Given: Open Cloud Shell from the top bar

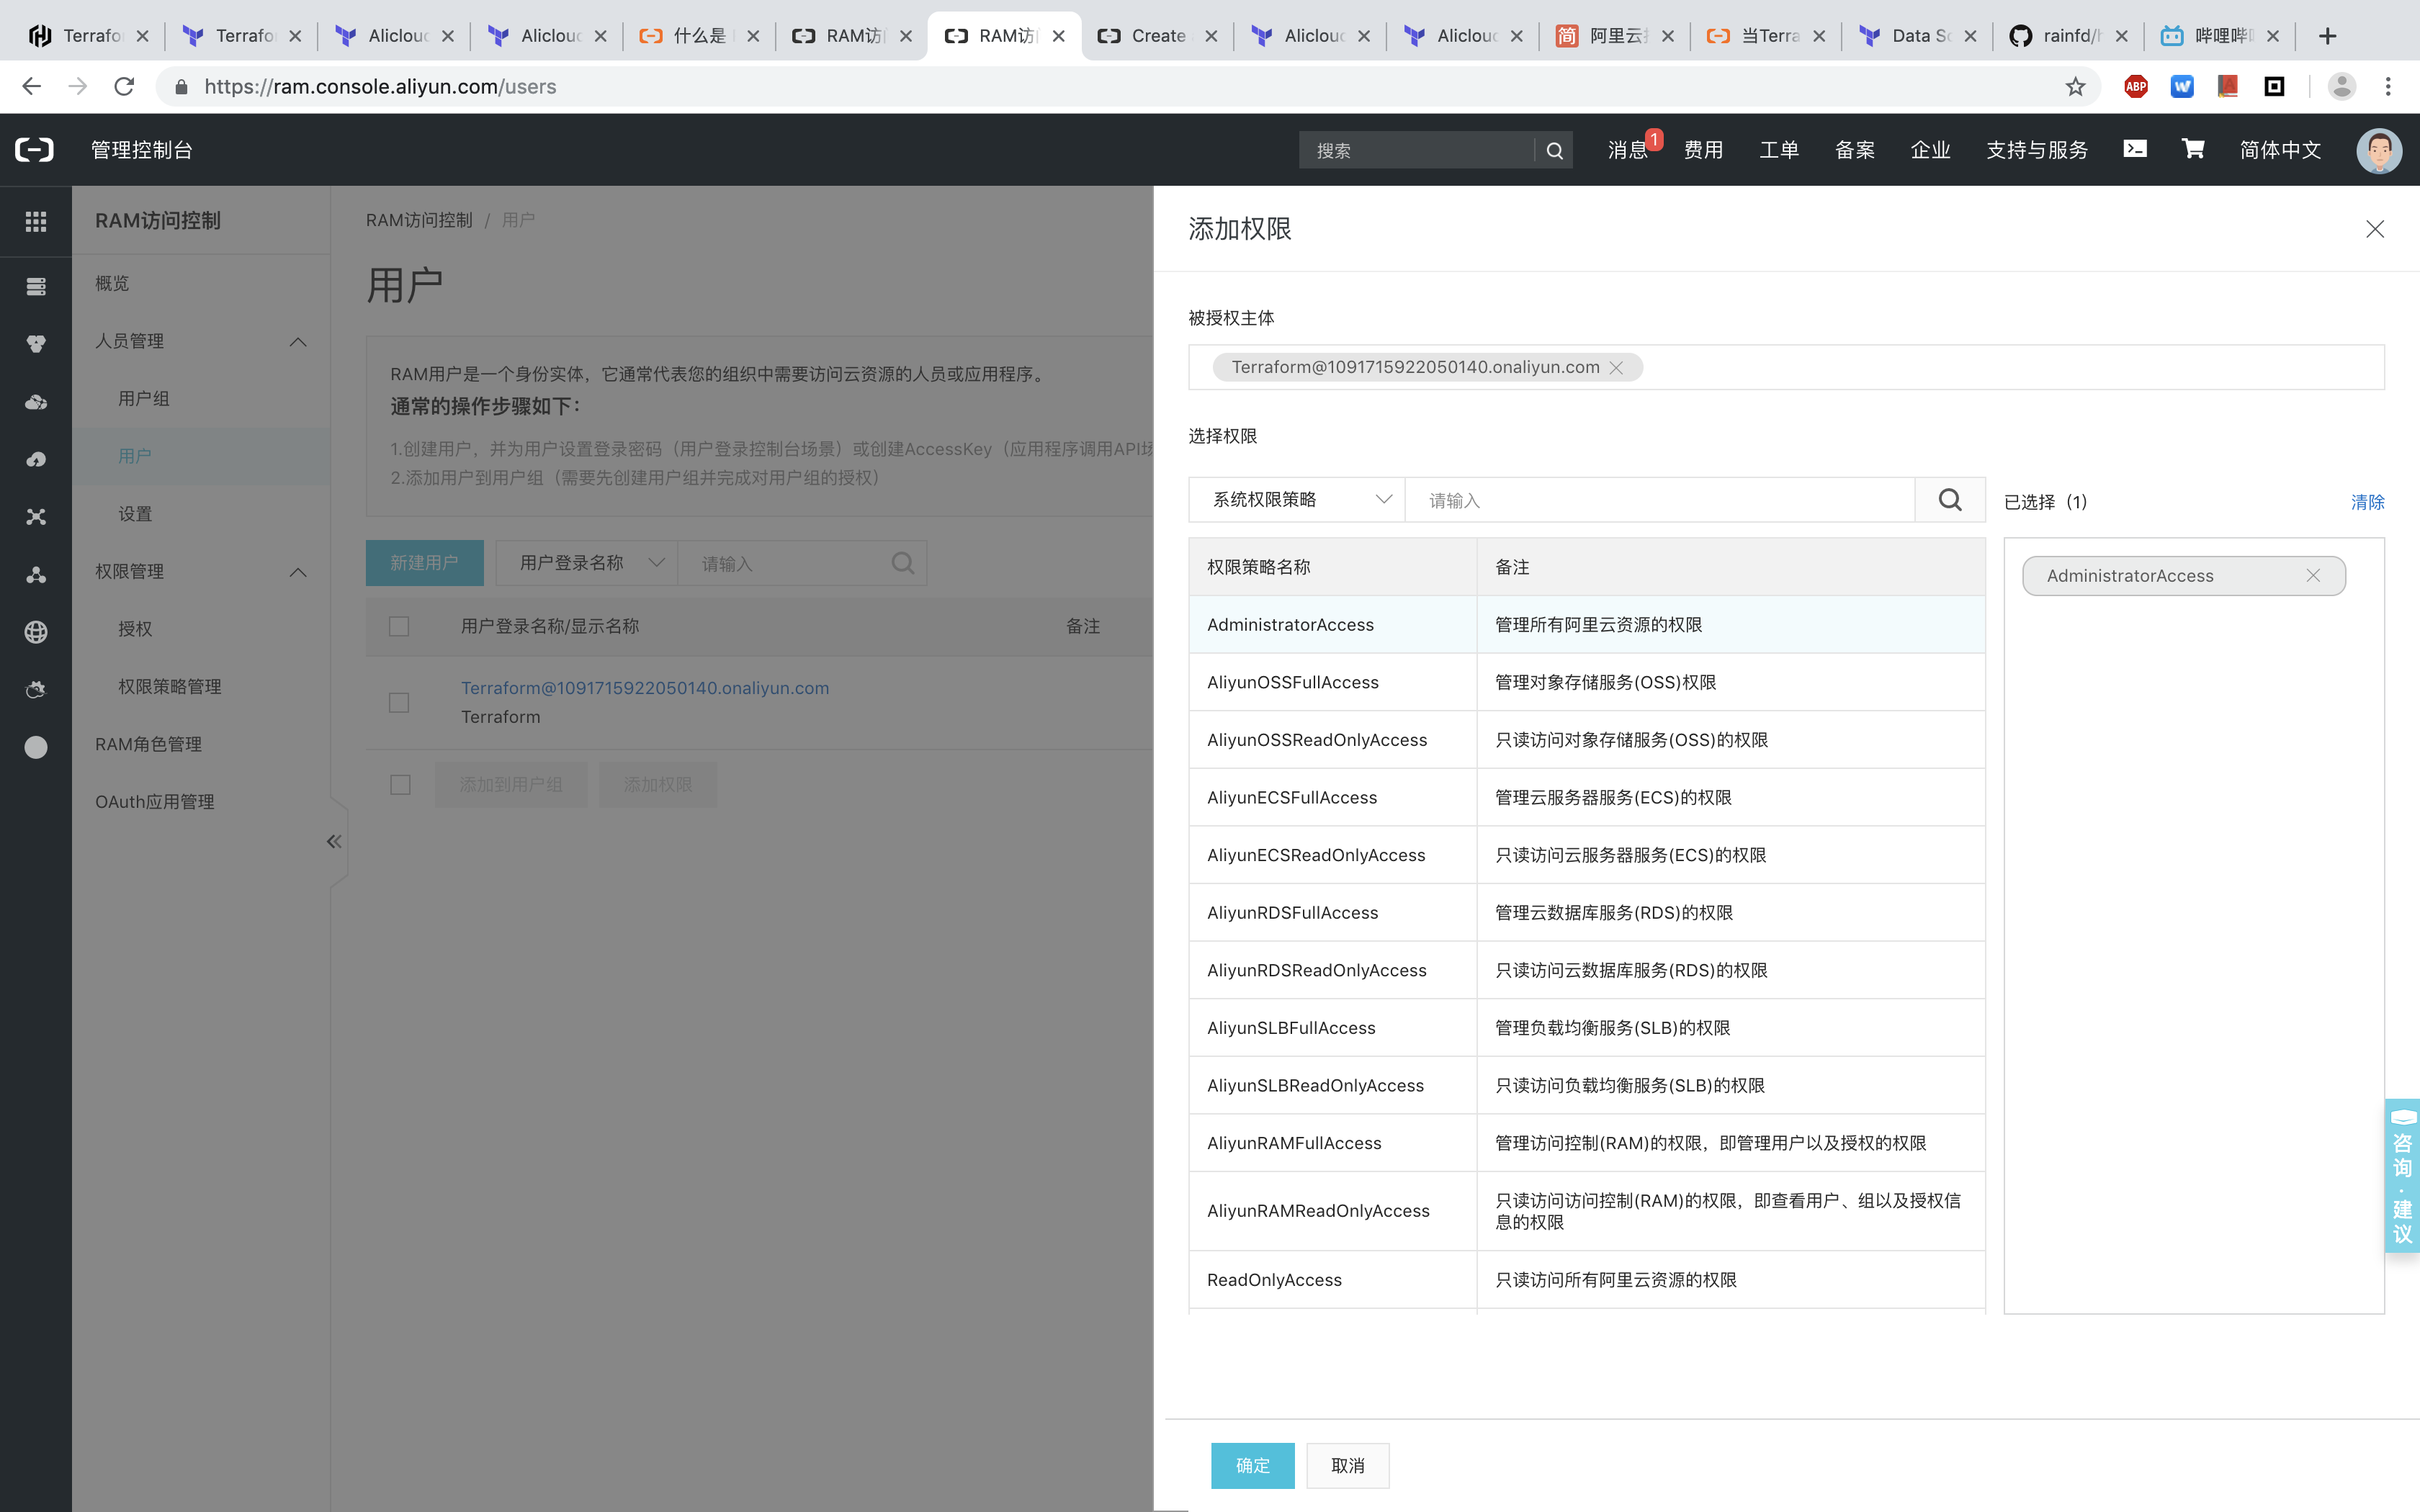Looking at the screenshot, I should 2135,149.
